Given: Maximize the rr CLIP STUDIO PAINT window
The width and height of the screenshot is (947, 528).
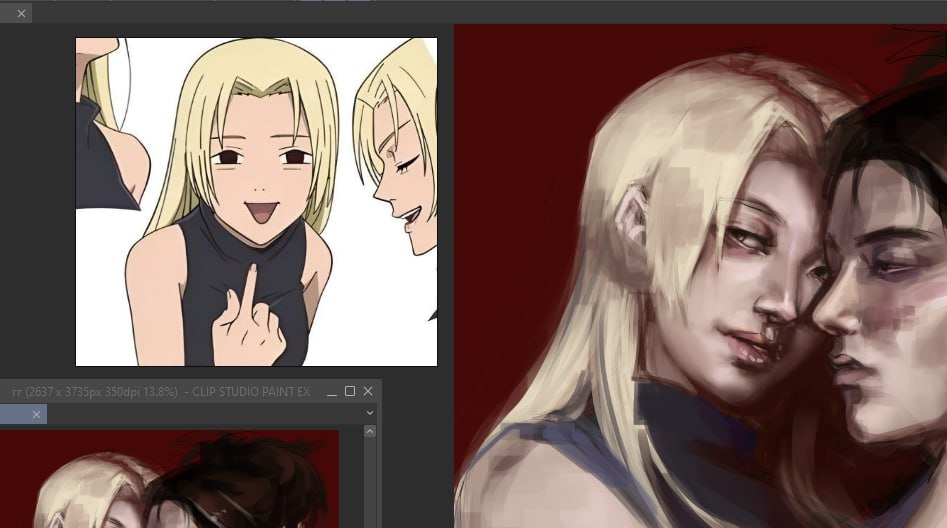Looking at the screenshot, I should [350, 391].
